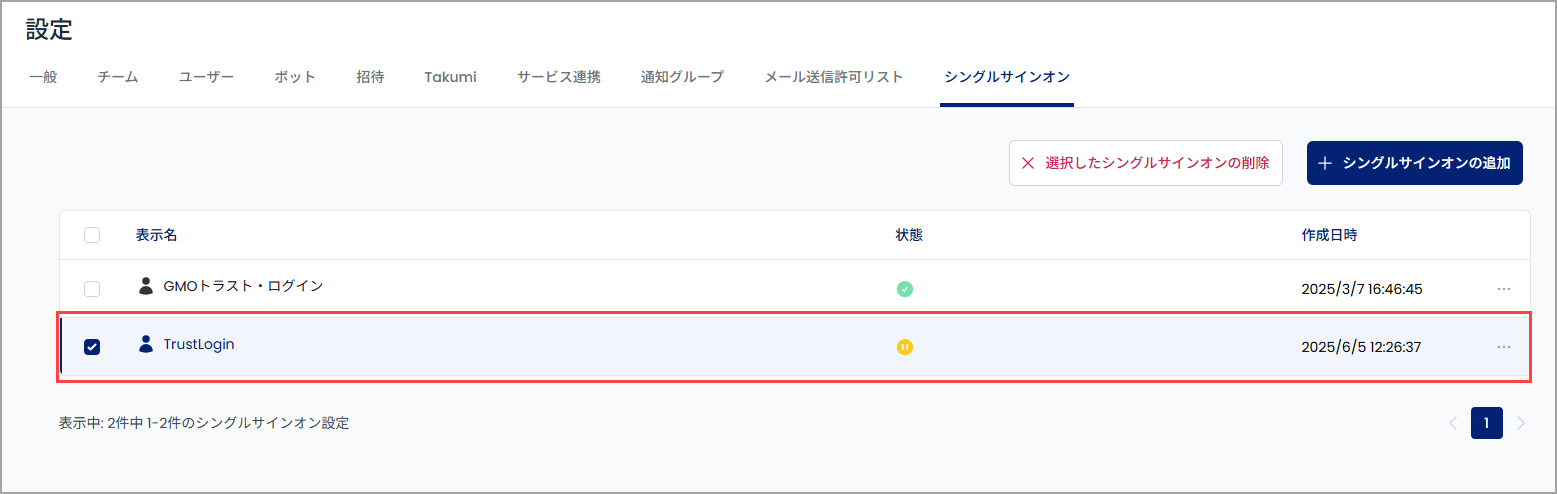Check the GMOトラスト・ログイン row checkbox

coord(92,289)
